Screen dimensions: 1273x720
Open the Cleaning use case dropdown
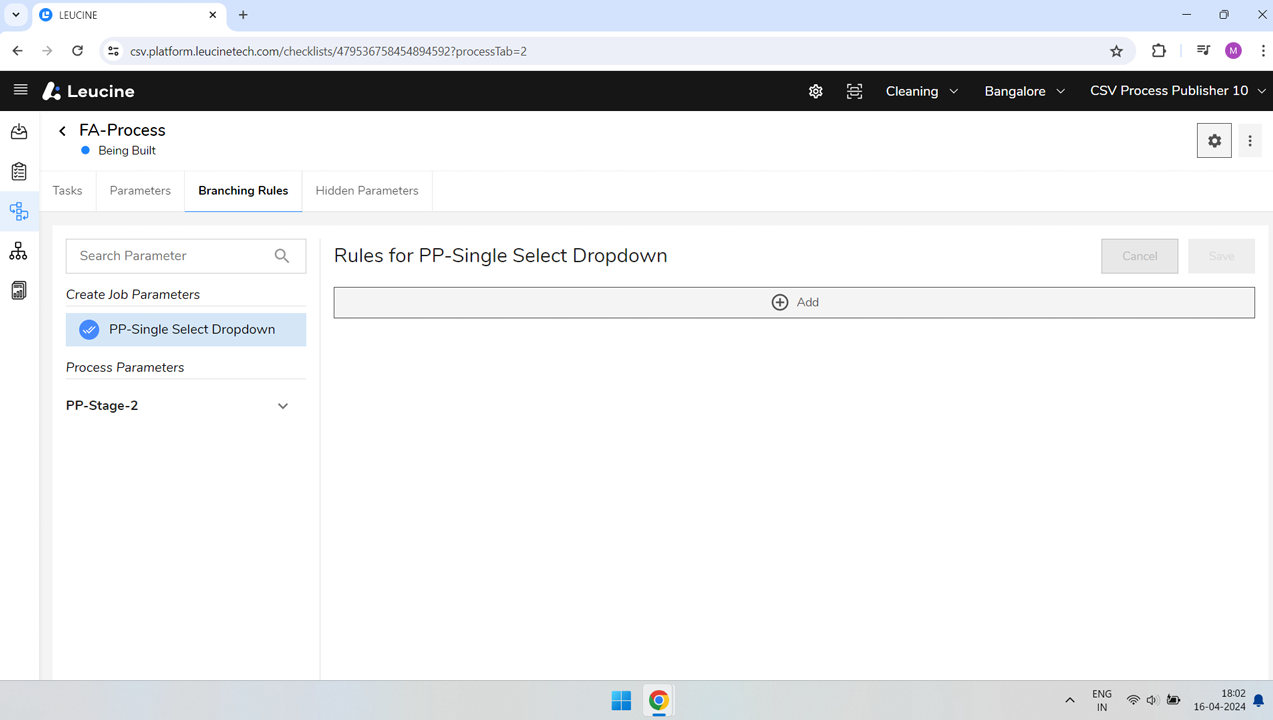pos(922,91)
